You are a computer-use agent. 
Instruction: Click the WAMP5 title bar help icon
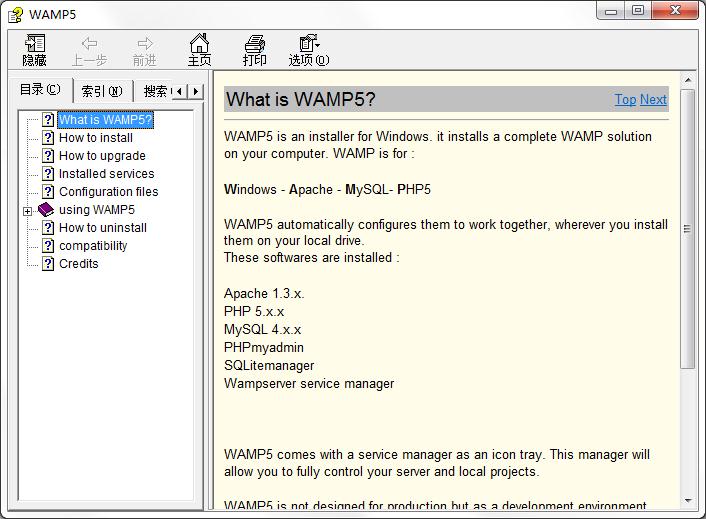pos(14,14)
